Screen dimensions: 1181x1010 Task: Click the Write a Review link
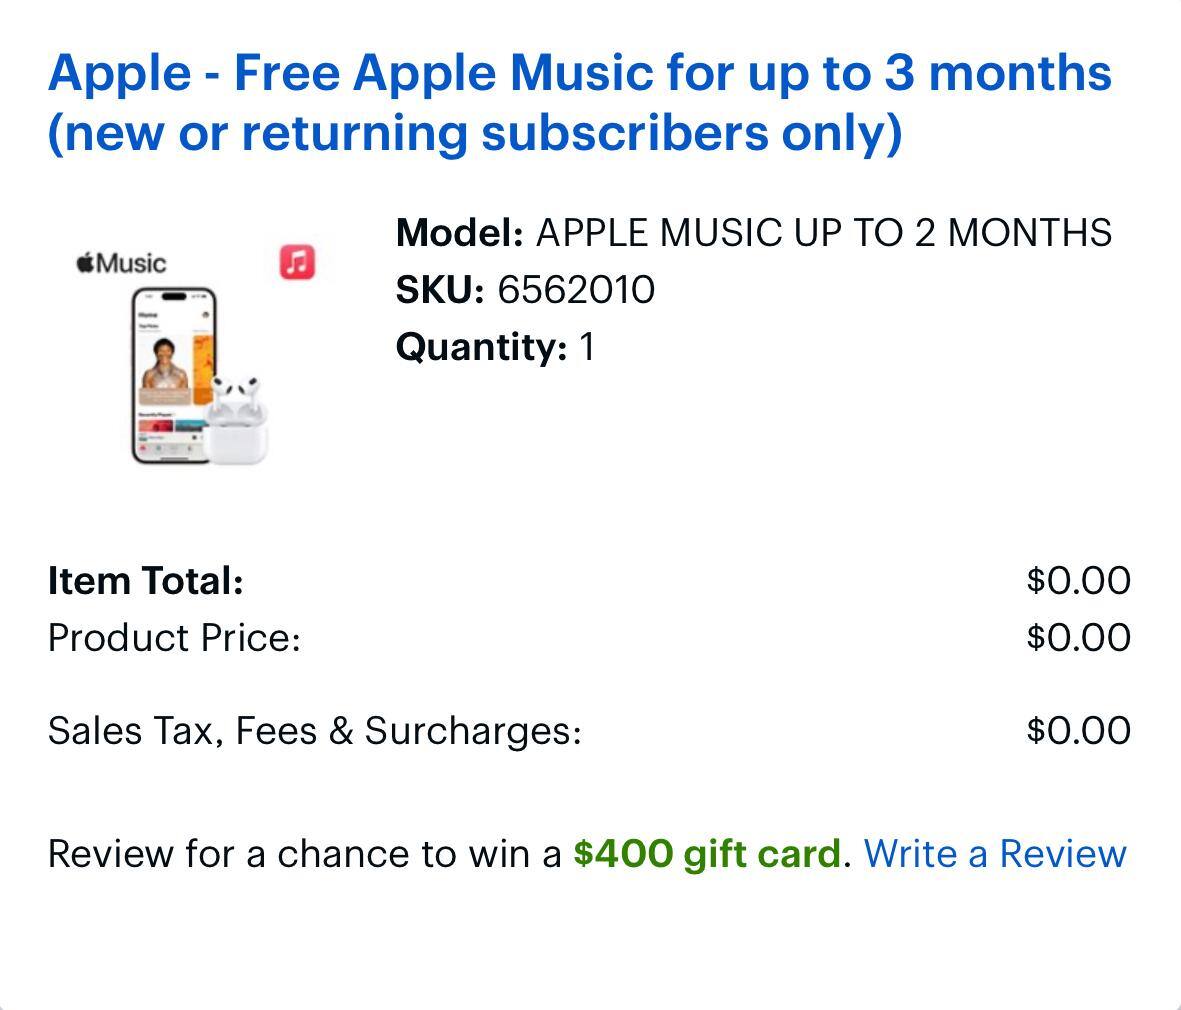coord(994,854)
